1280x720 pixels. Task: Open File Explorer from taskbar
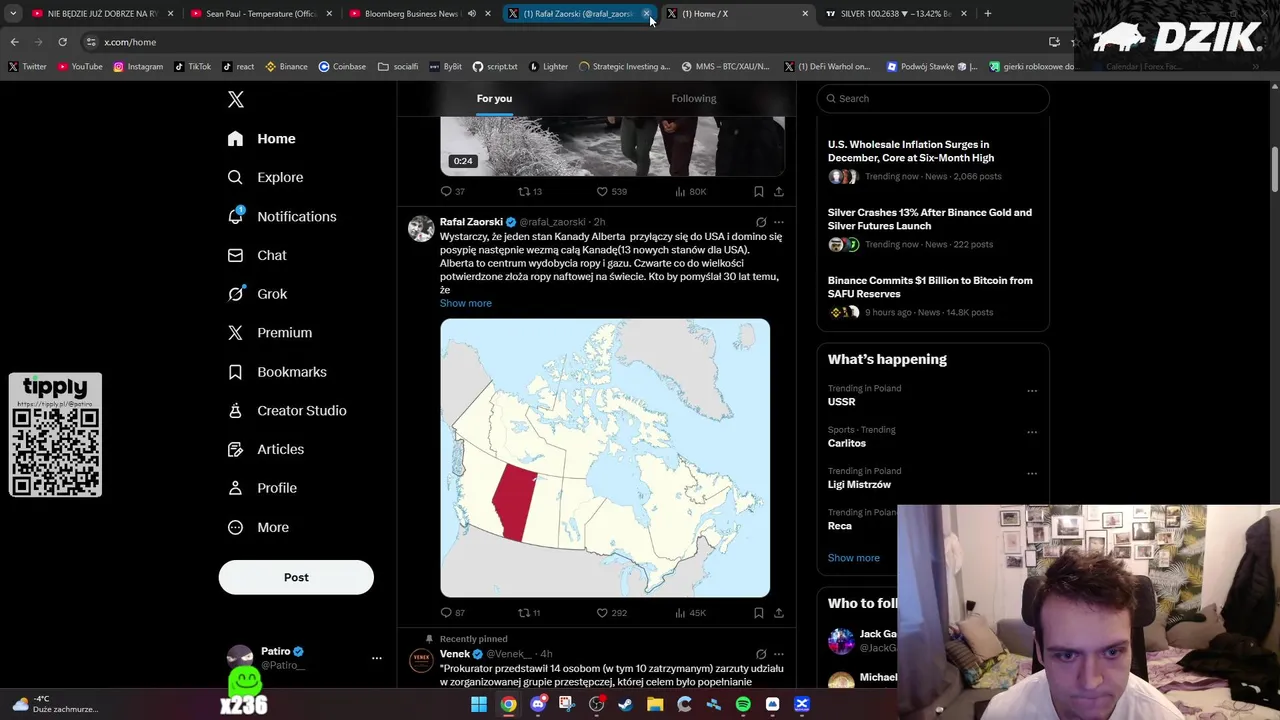tap(655, 704)
